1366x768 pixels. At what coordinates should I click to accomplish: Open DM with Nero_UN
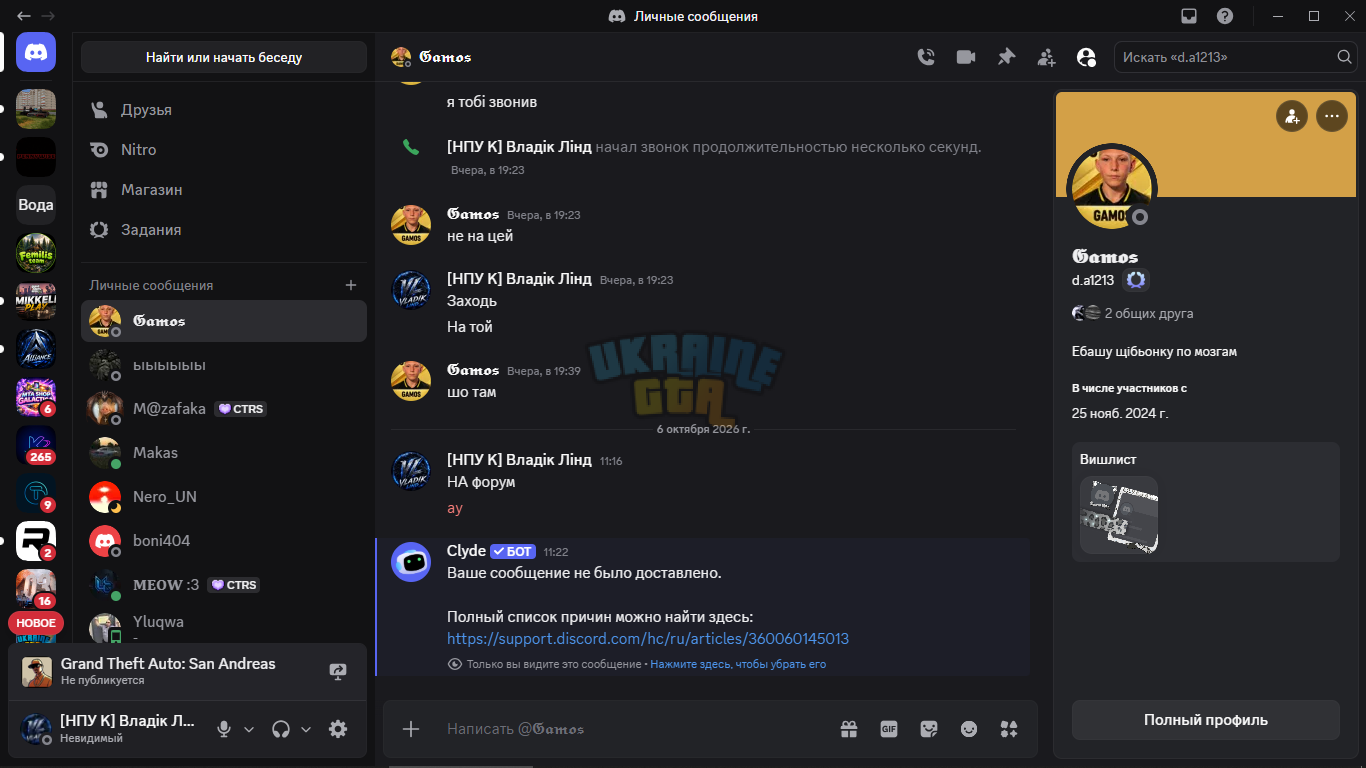tap(224, 497)
